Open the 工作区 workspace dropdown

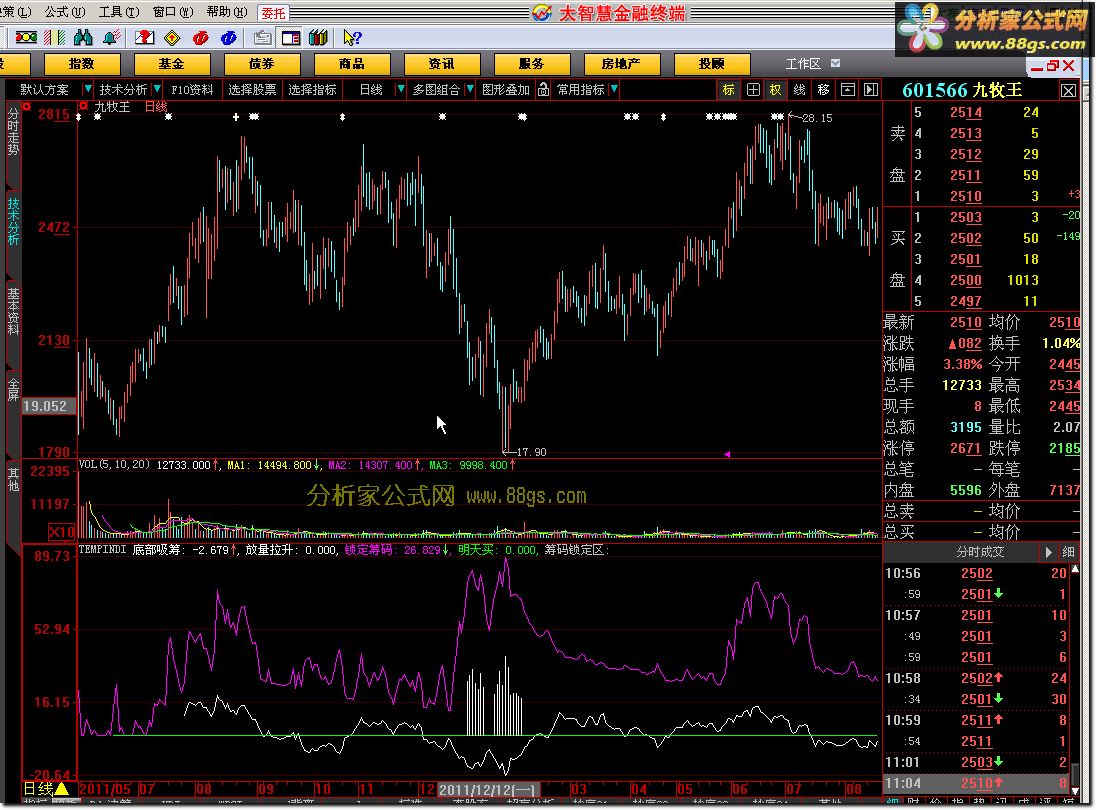click(835, 64)
